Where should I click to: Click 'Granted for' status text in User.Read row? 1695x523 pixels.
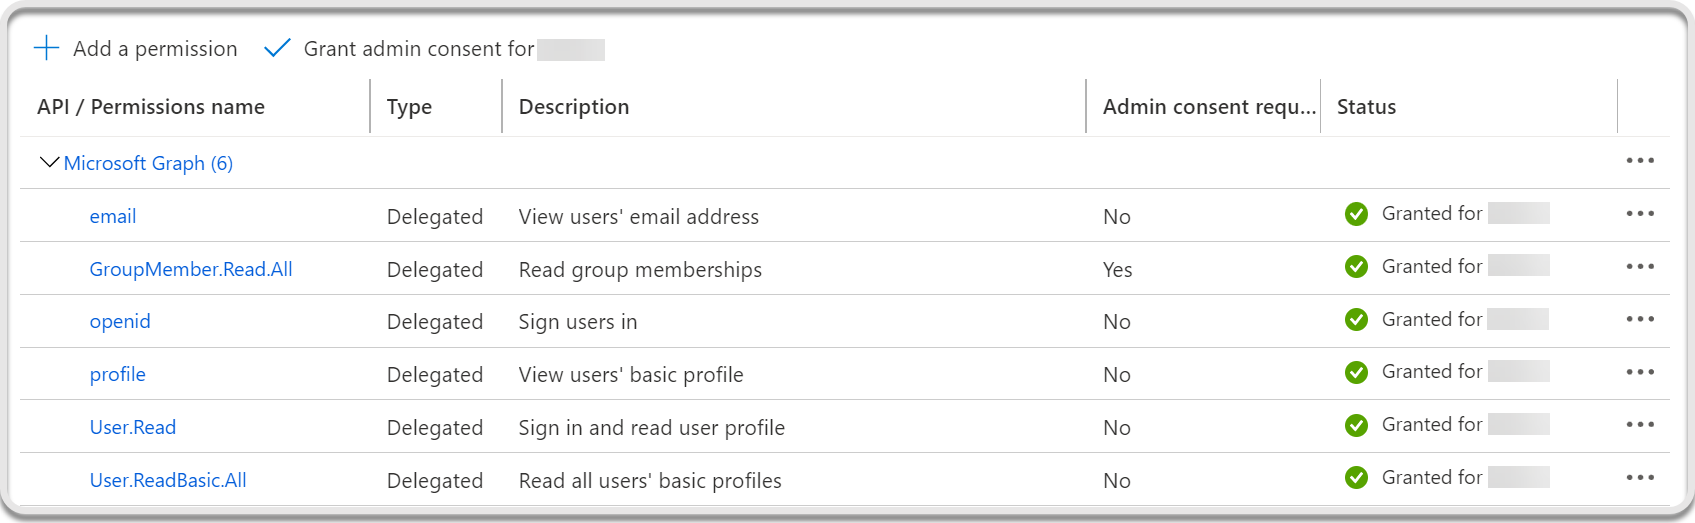coord(1432,424)
